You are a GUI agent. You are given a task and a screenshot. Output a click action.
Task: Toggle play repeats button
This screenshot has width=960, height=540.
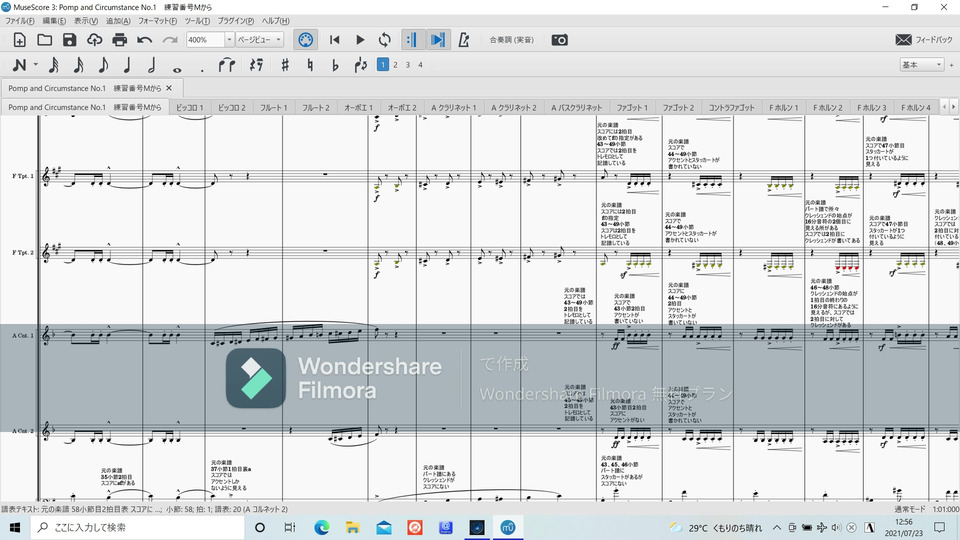412,40
